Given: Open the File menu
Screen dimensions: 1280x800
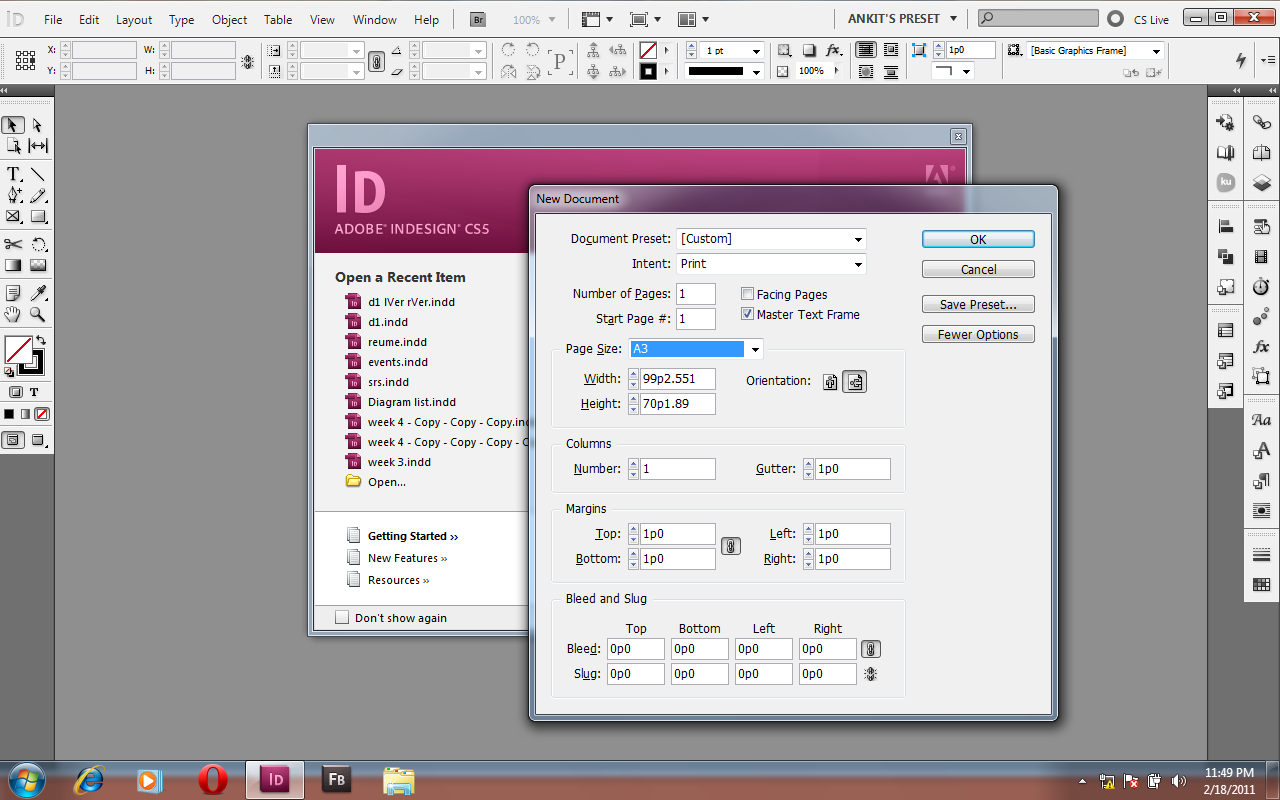Looking at the screenshot, I should coord(53,20).
